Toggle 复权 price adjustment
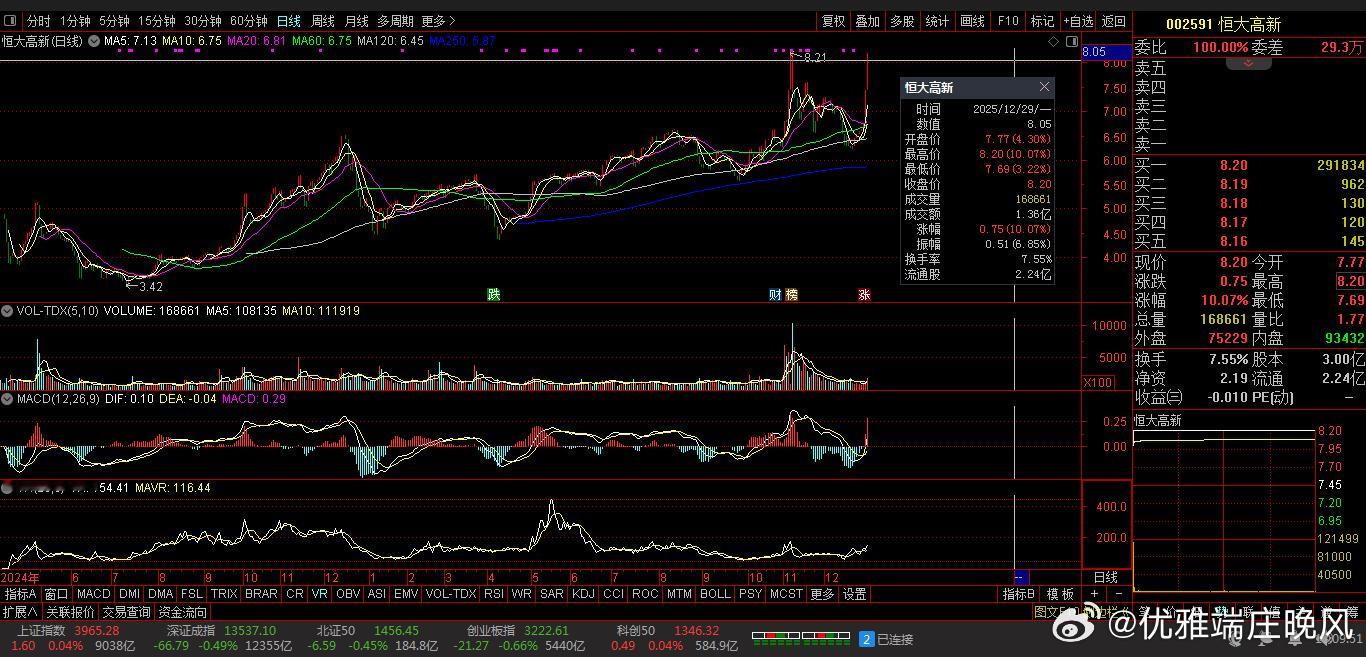Screen dimensions: 1366x657 pyautogui.click(x=833, y=21)
